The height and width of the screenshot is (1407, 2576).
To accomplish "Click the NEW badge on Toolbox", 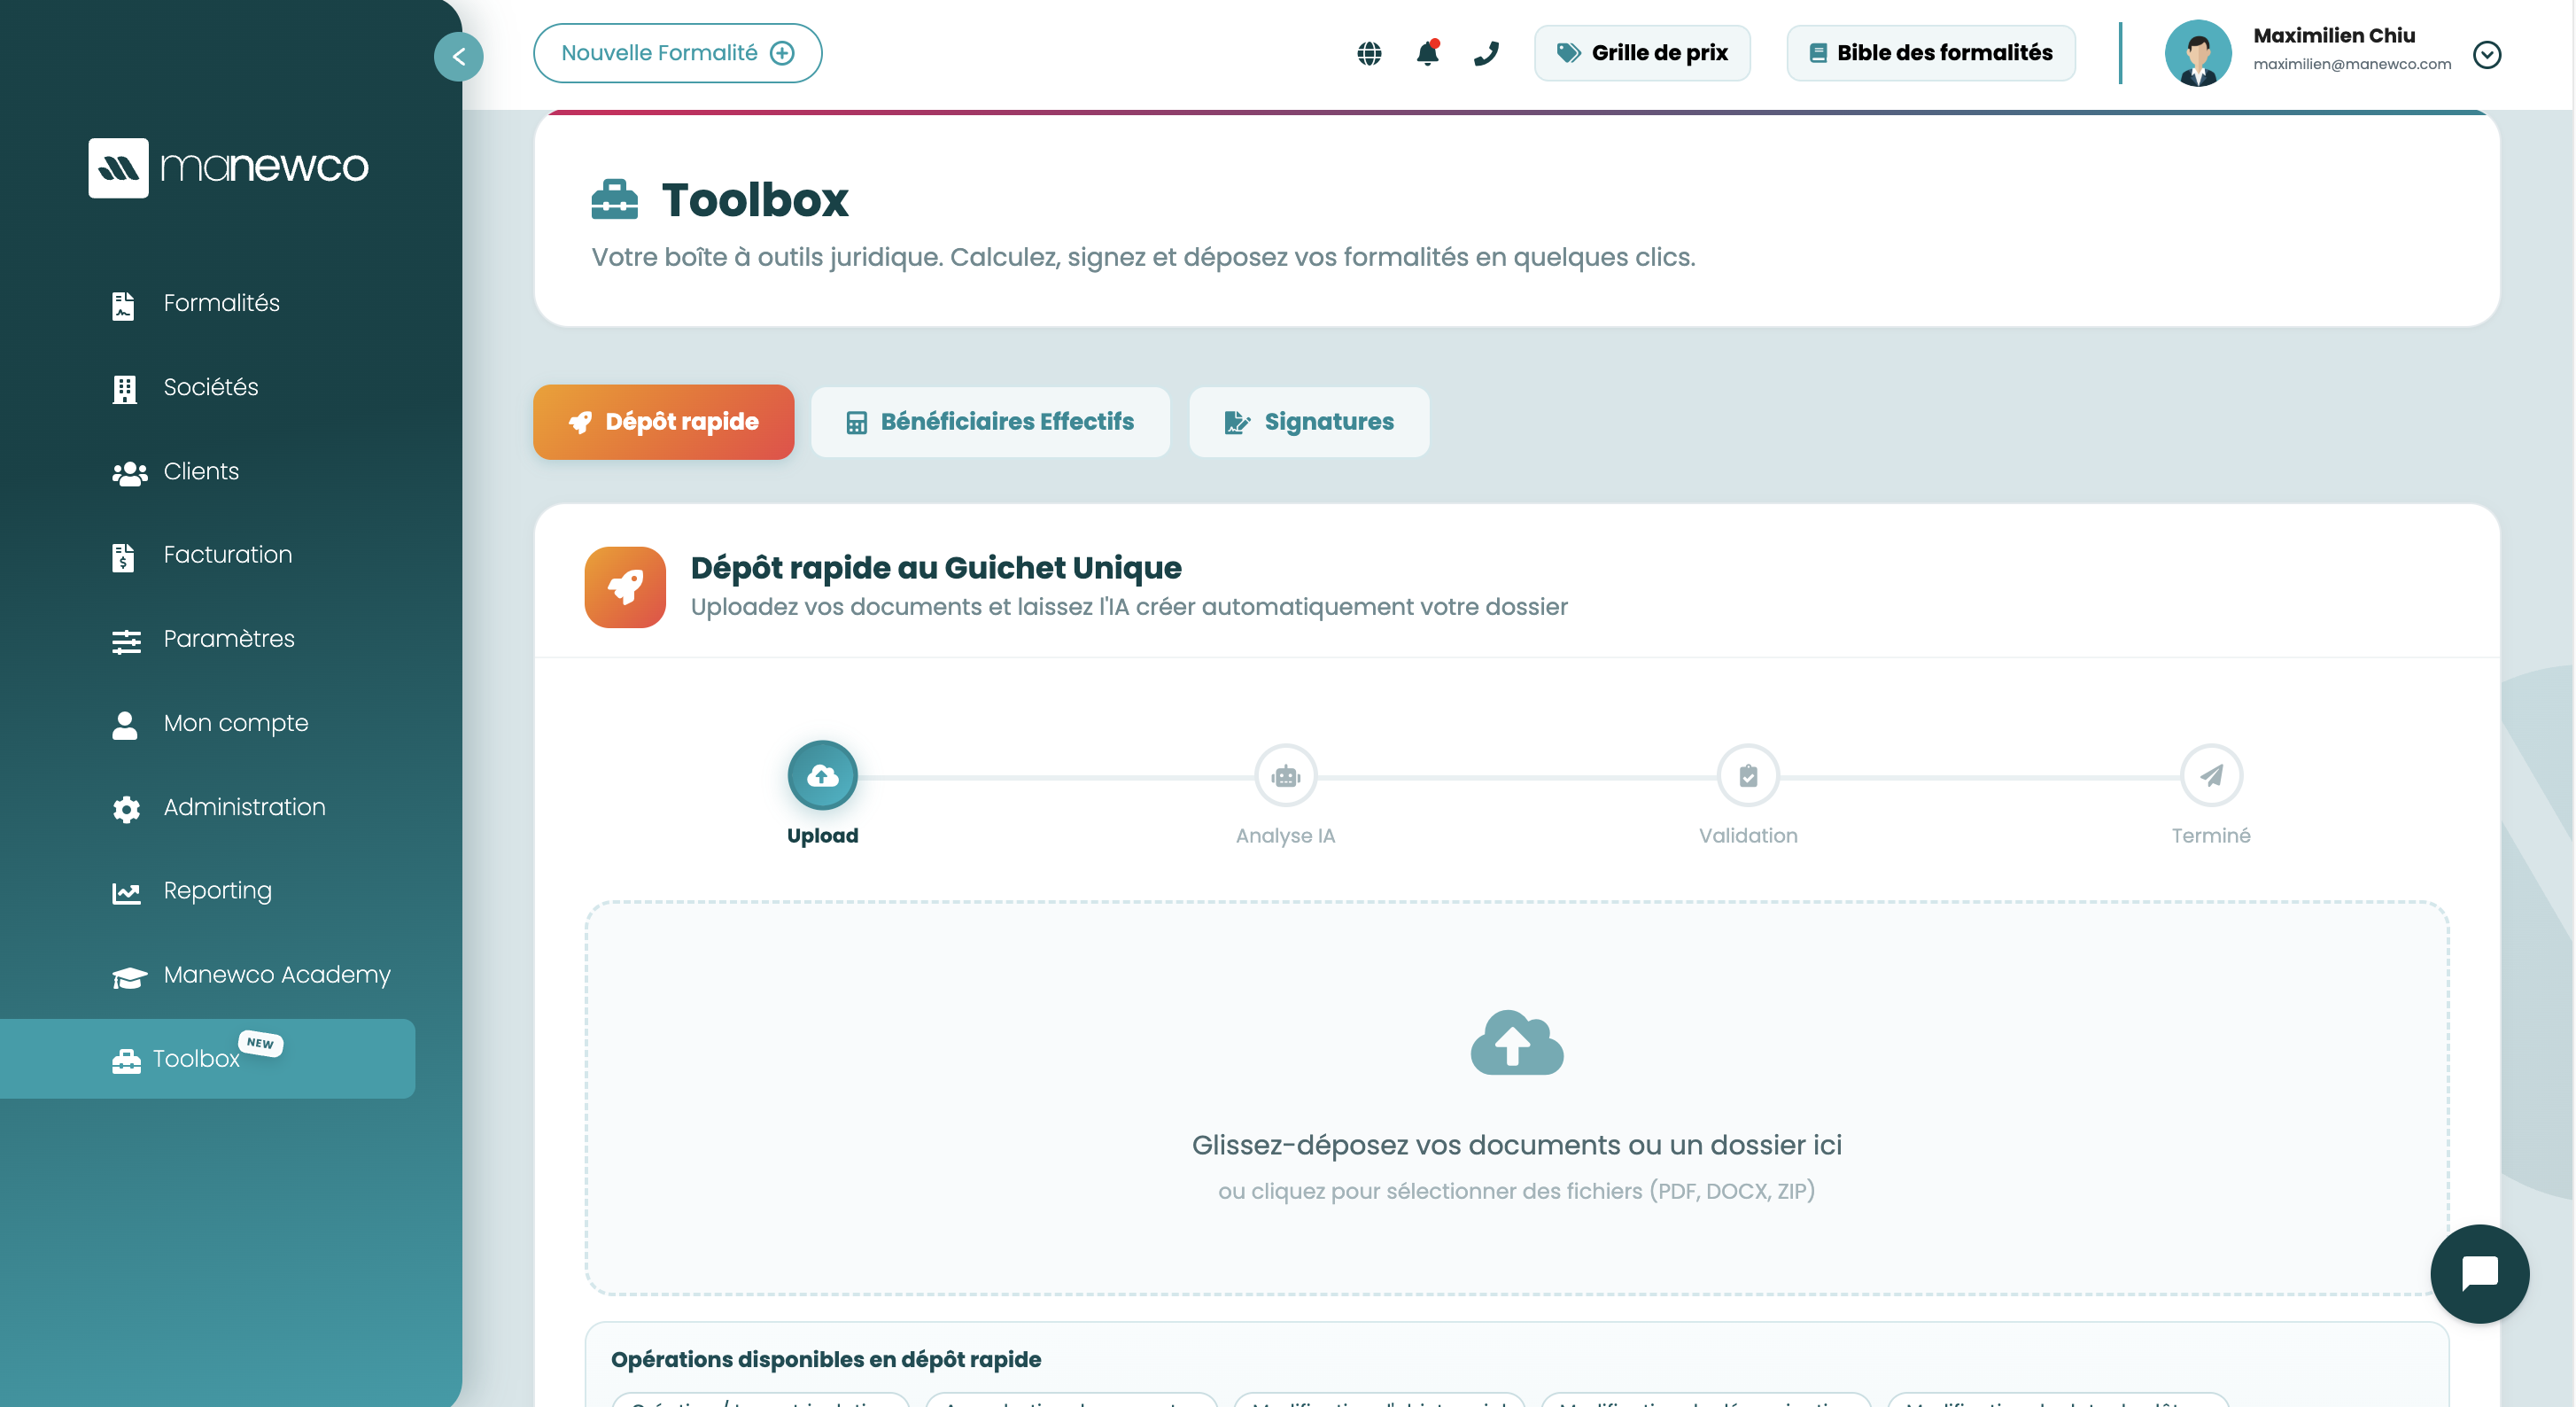I will point(261,1043).
